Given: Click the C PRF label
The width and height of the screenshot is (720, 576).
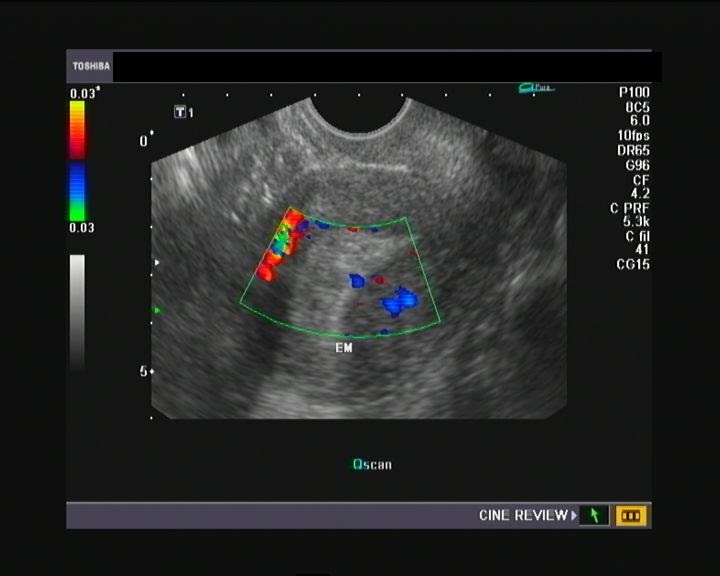Looking at the screenshot, I should point(629,209).
